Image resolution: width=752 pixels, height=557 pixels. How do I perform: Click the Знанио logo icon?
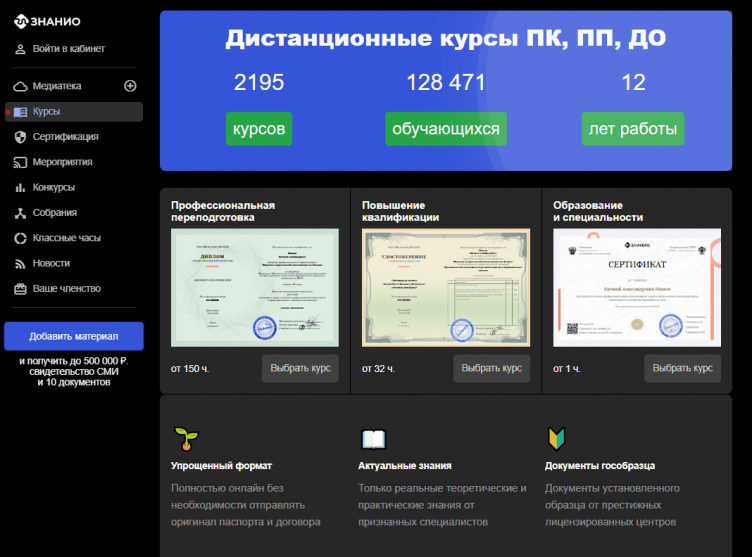(x=21, y=21)
